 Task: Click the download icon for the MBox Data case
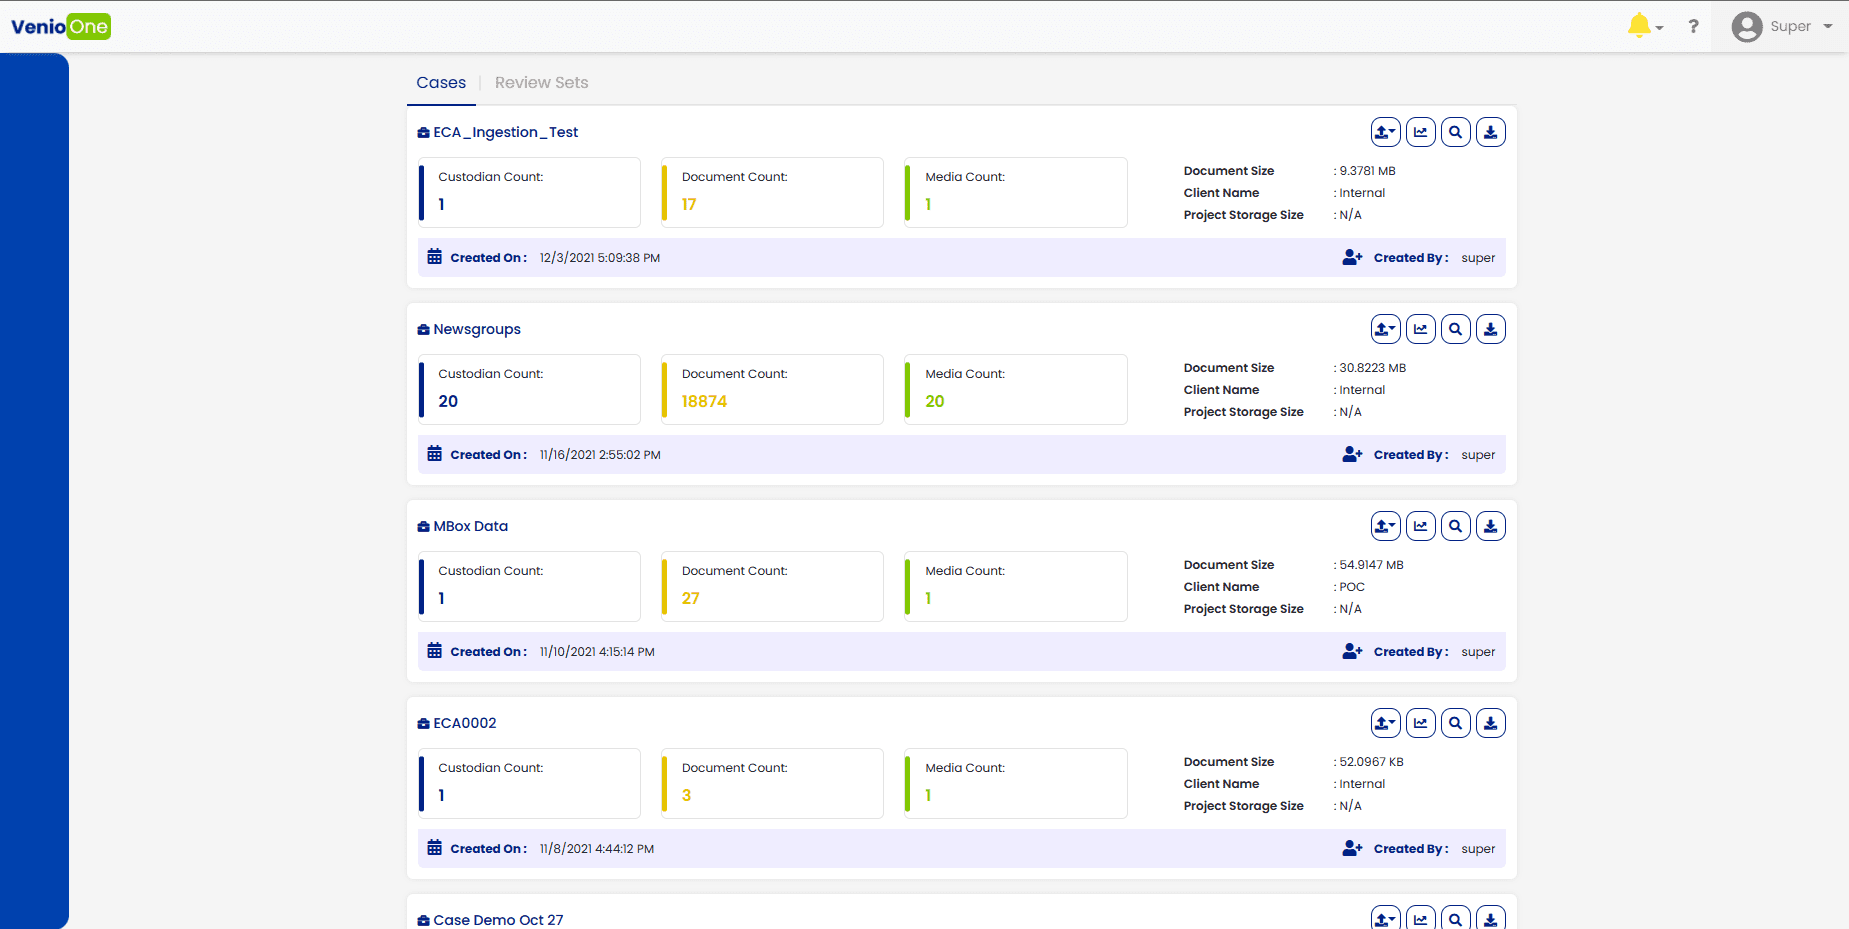click(1490, 526)
